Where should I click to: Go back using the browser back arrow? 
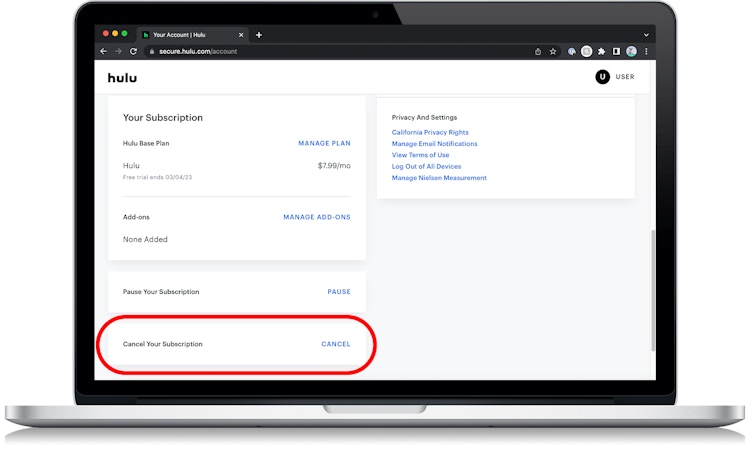click(x=103, y=51)
